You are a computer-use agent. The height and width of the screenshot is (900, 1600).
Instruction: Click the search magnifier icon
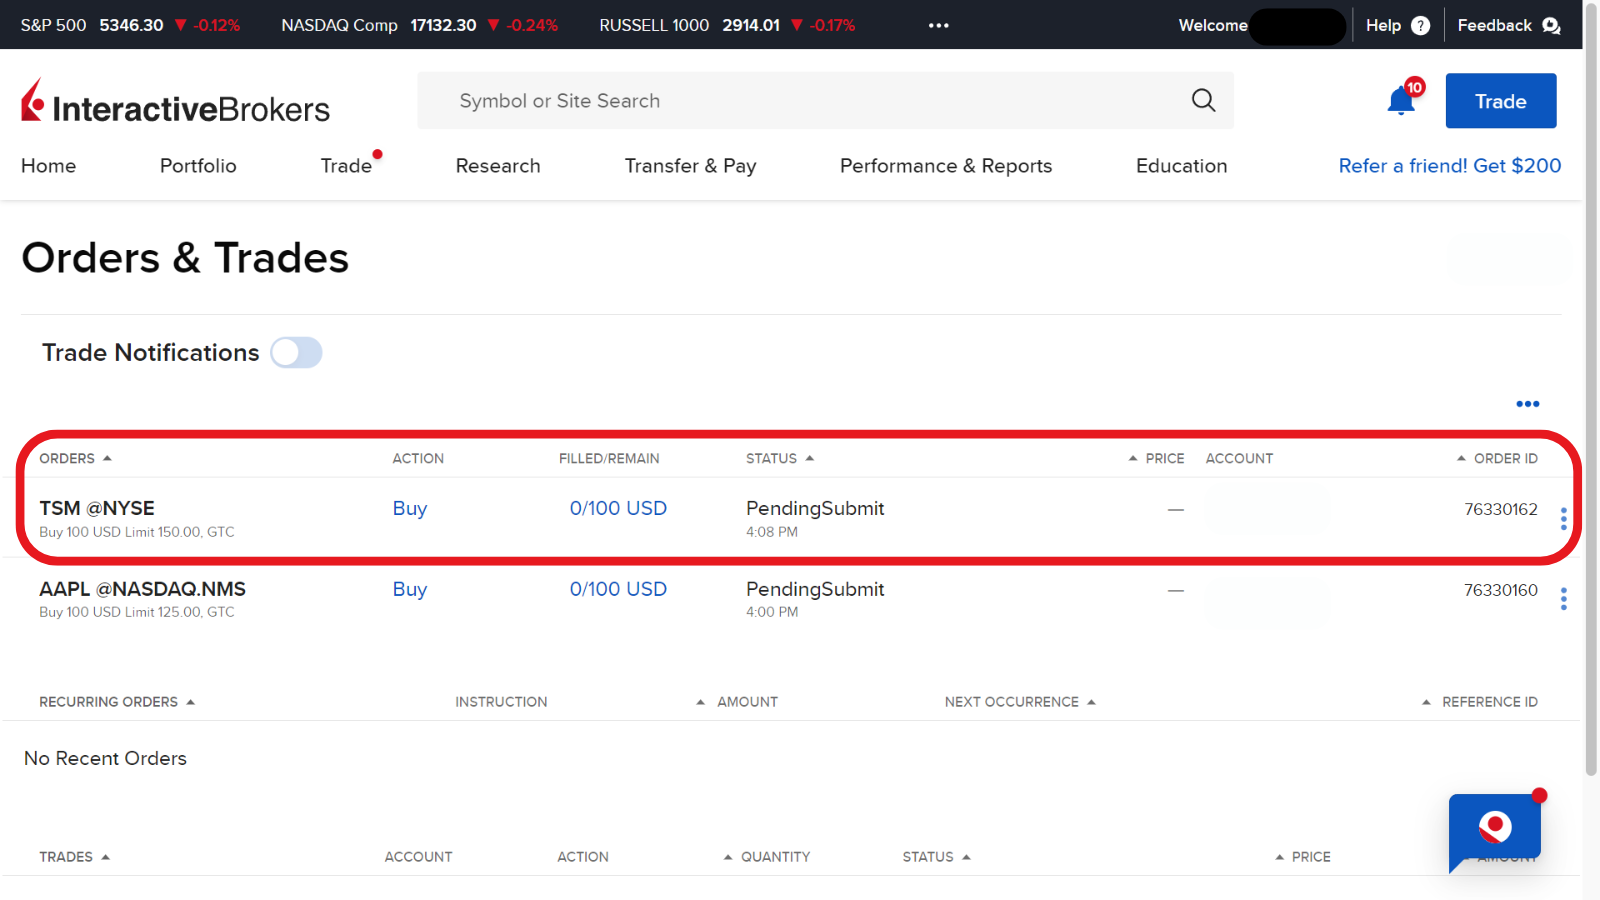1203,100
